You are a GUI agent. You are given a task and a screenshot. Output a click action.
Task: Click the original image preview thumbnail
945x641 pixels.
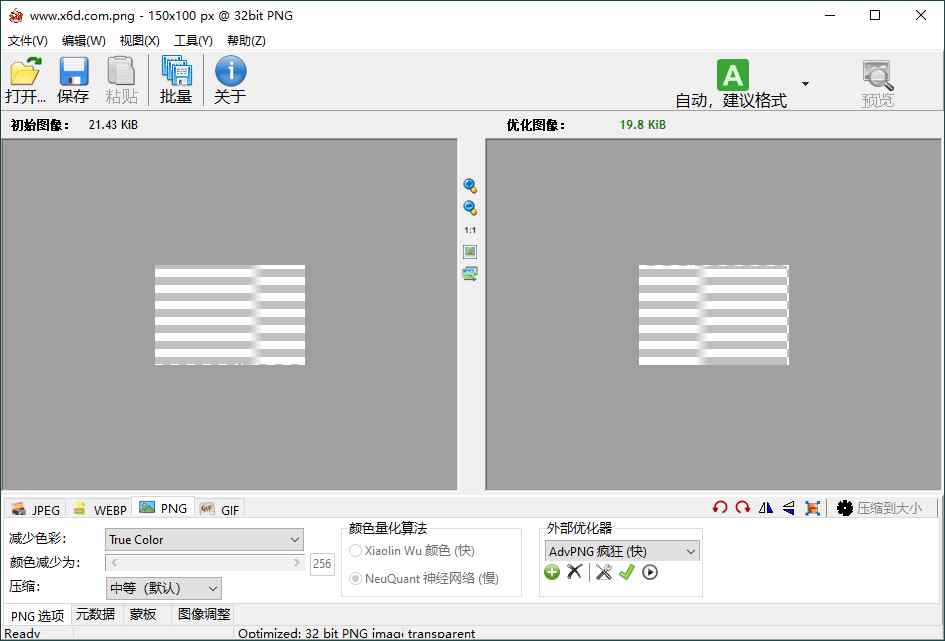point(230,315)
